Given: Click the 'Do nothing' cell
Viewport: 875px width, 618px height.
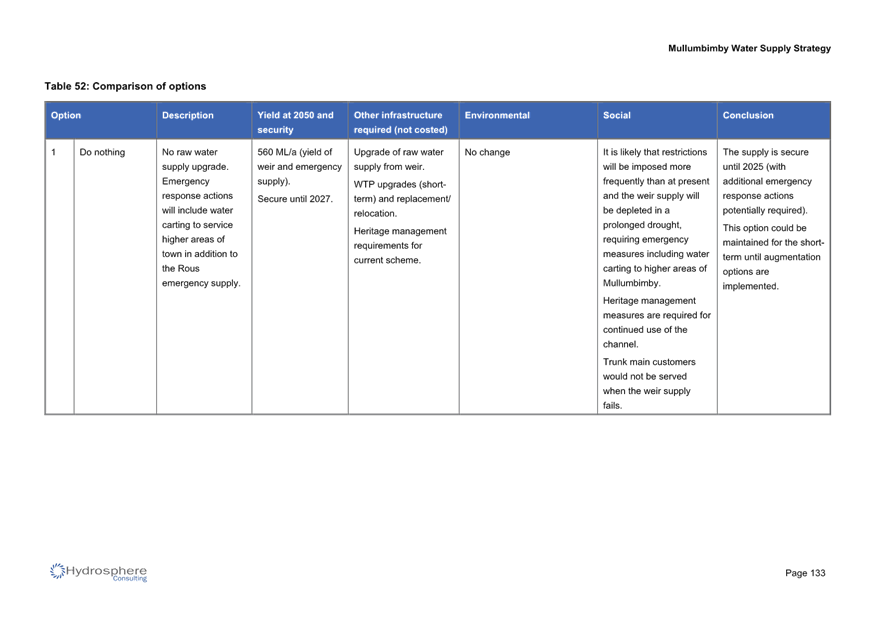Looking at the screenshot, I should [115, 276].
